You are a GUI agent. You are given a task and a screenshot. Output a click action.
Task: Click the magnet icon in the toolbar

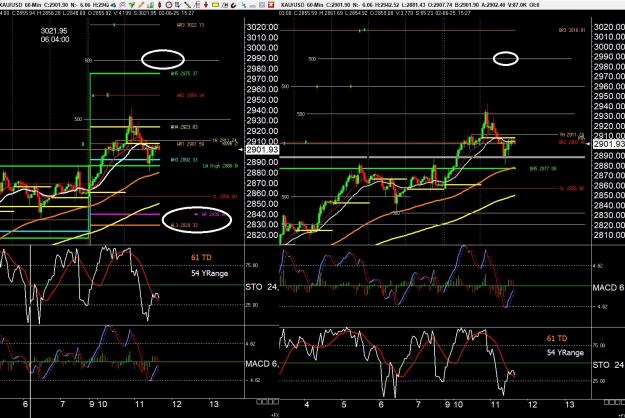pyautogui.click(x=233, y=5)
